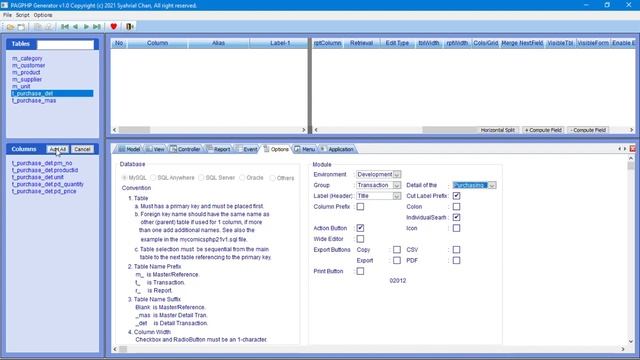The image size is (640, 360).
Task: Click the save toolbar icon
Action: (21, 27)
